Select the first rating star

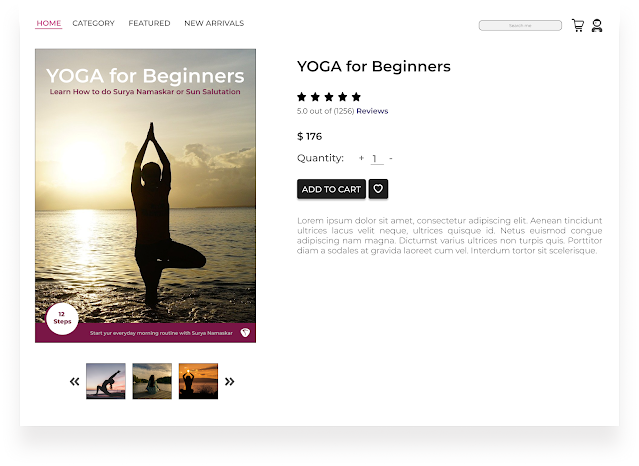302,97
